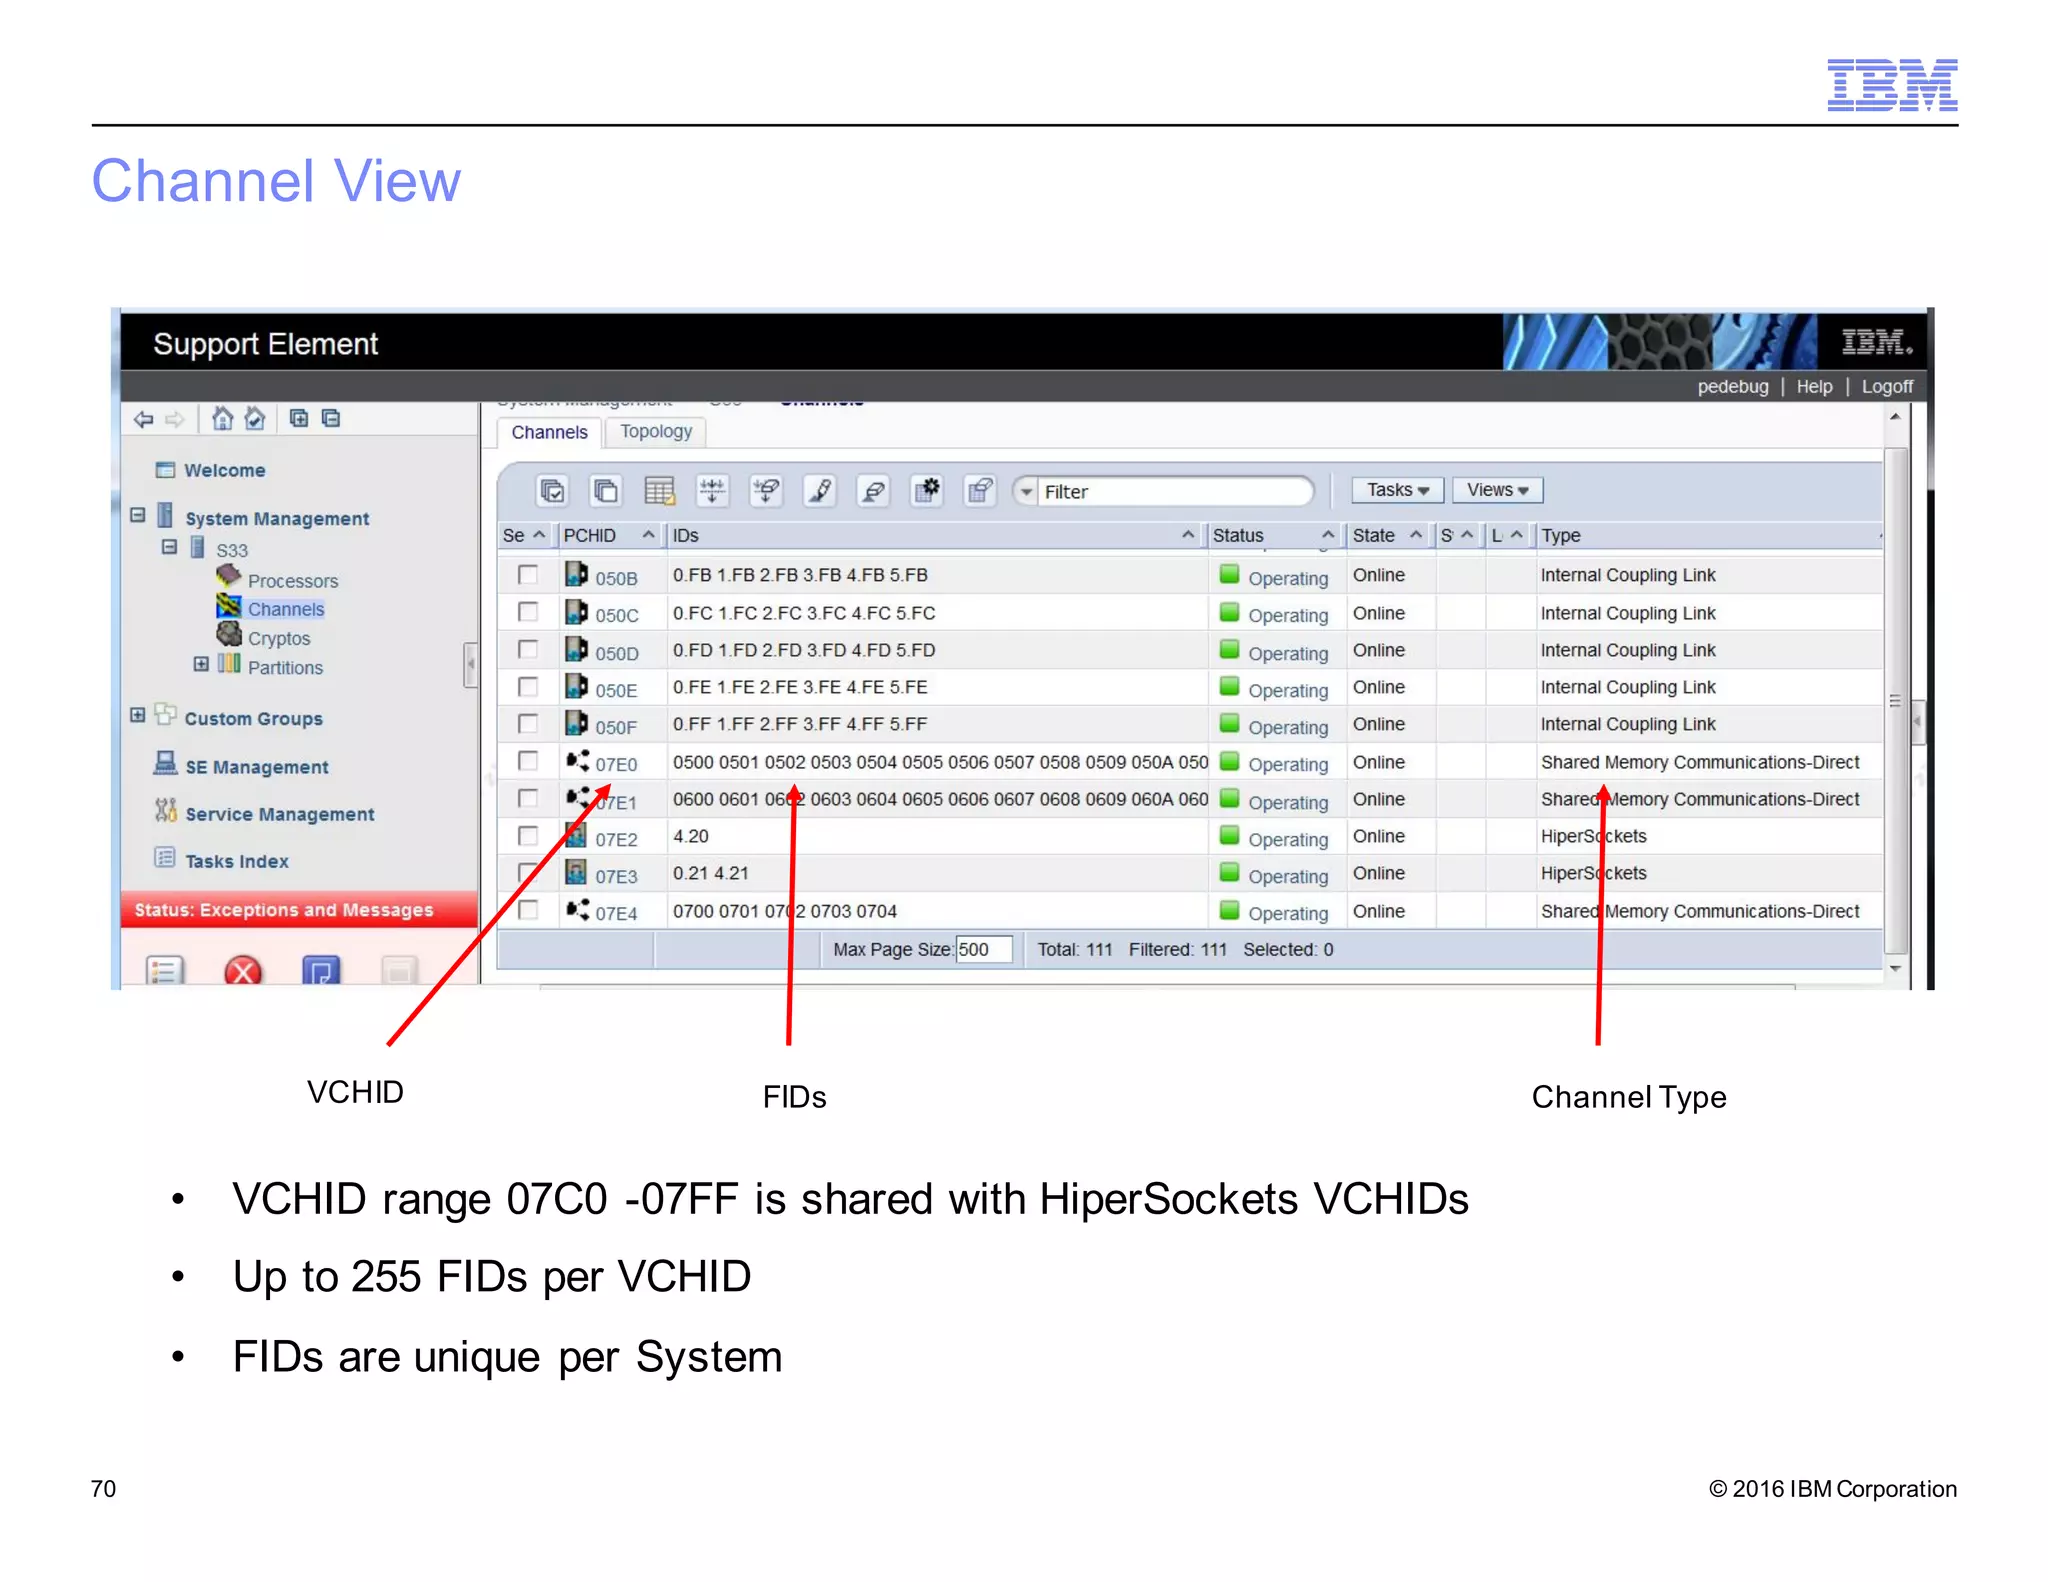Viewport: 2048px width, 1582px height.
Task: Open the Tasks dropdown menu
Action: click(x=1397, y=490)
